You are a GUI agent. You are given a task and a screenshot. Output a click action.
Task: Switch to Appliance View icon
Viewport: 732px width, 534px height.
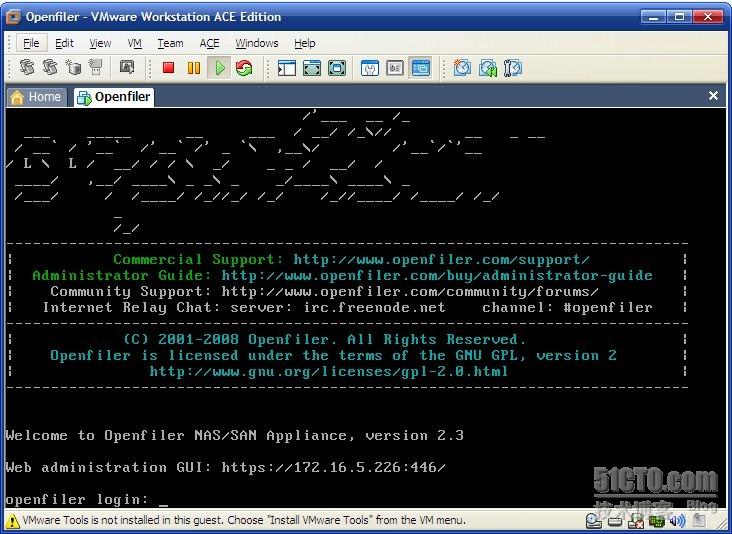click(395, 68)
